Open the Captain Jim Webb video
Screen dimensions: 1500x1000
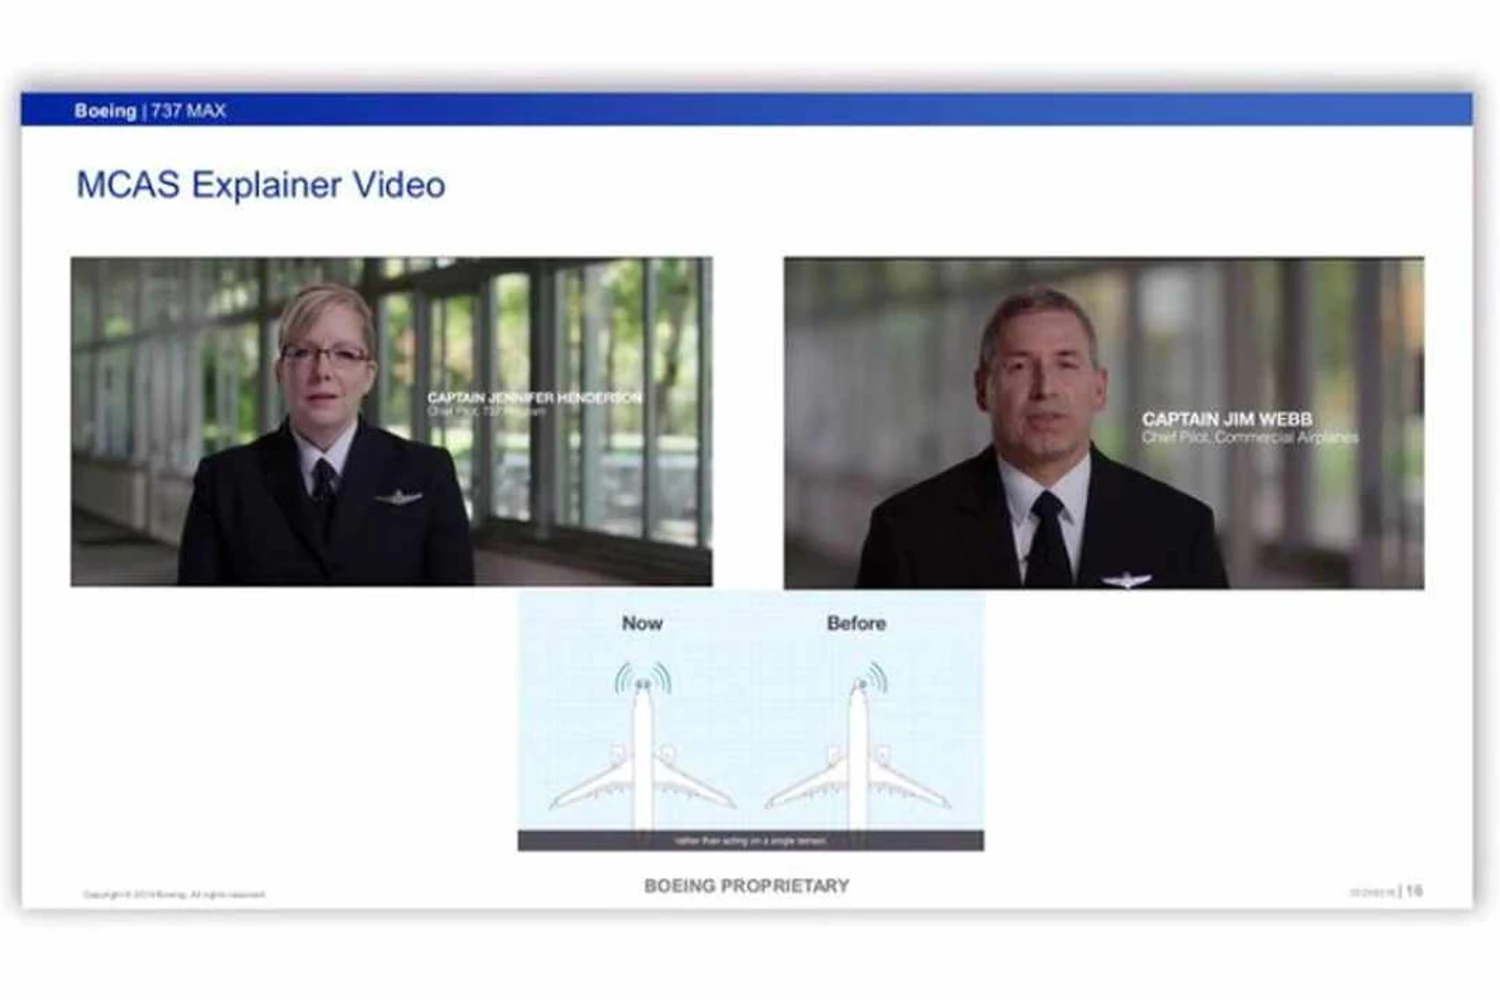point(1104,423)
